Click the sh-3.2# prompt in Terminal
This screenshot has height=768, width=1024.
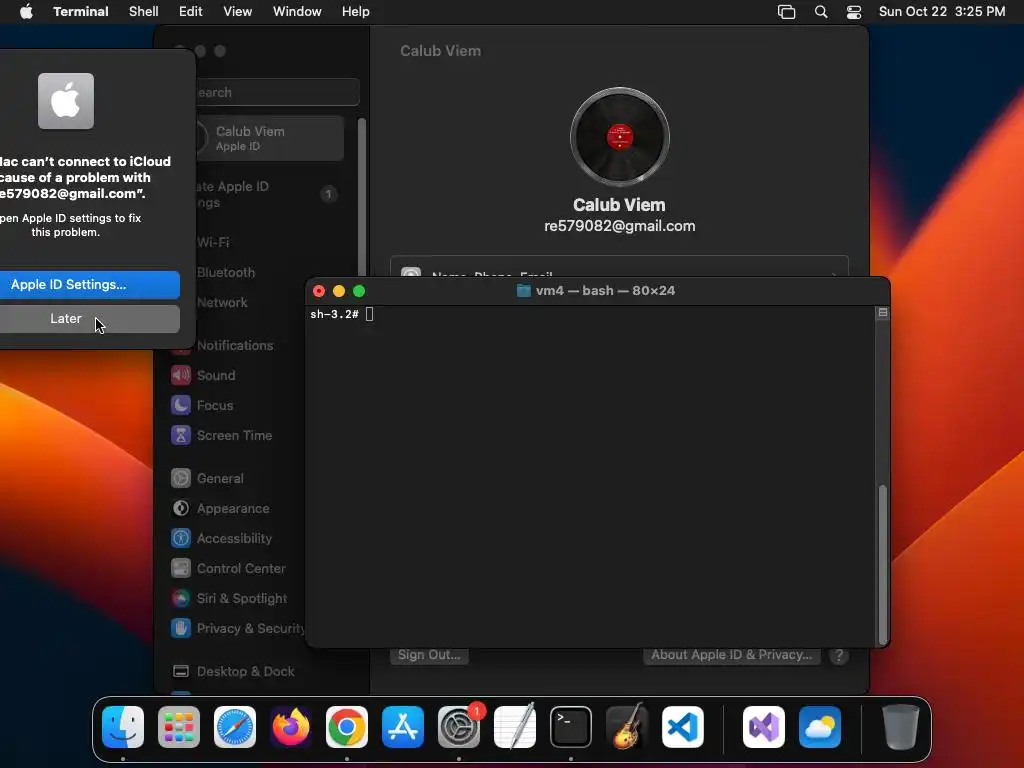334,314
